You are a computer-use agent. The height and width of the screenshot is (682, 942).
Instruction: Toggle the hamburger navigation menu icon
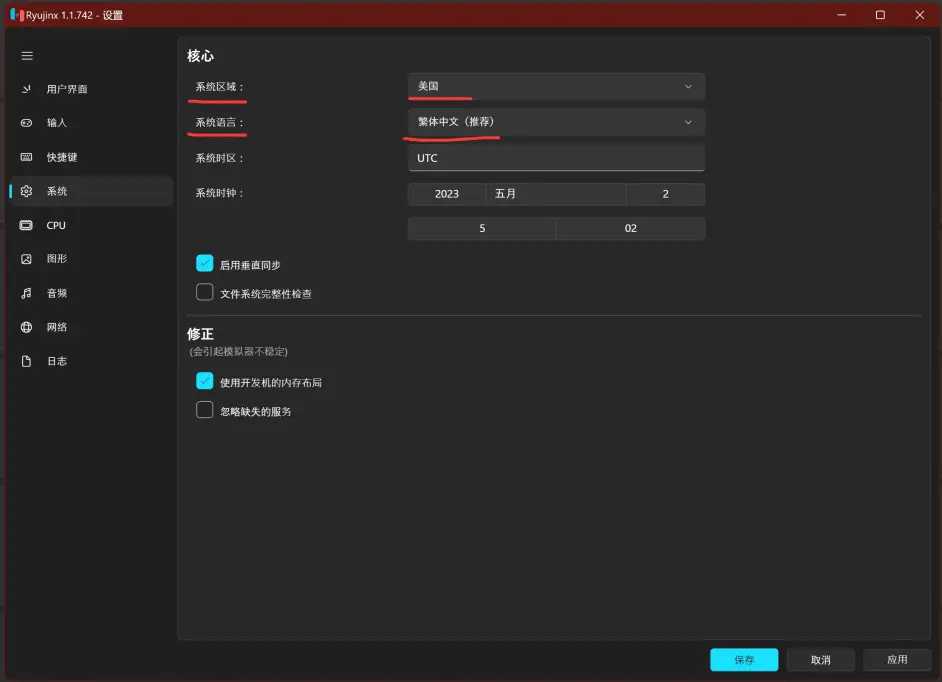[27, 56]
